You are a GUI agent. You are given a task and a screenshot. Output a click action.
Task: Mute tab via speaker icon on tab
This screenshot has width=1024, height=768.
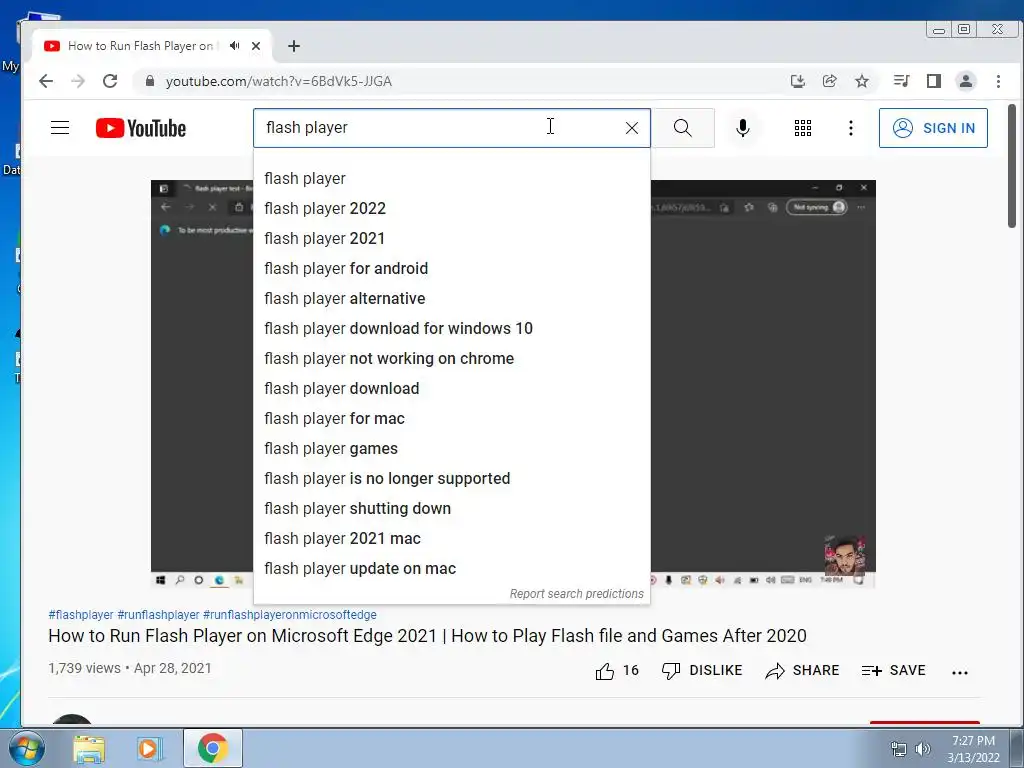point(234,46)
